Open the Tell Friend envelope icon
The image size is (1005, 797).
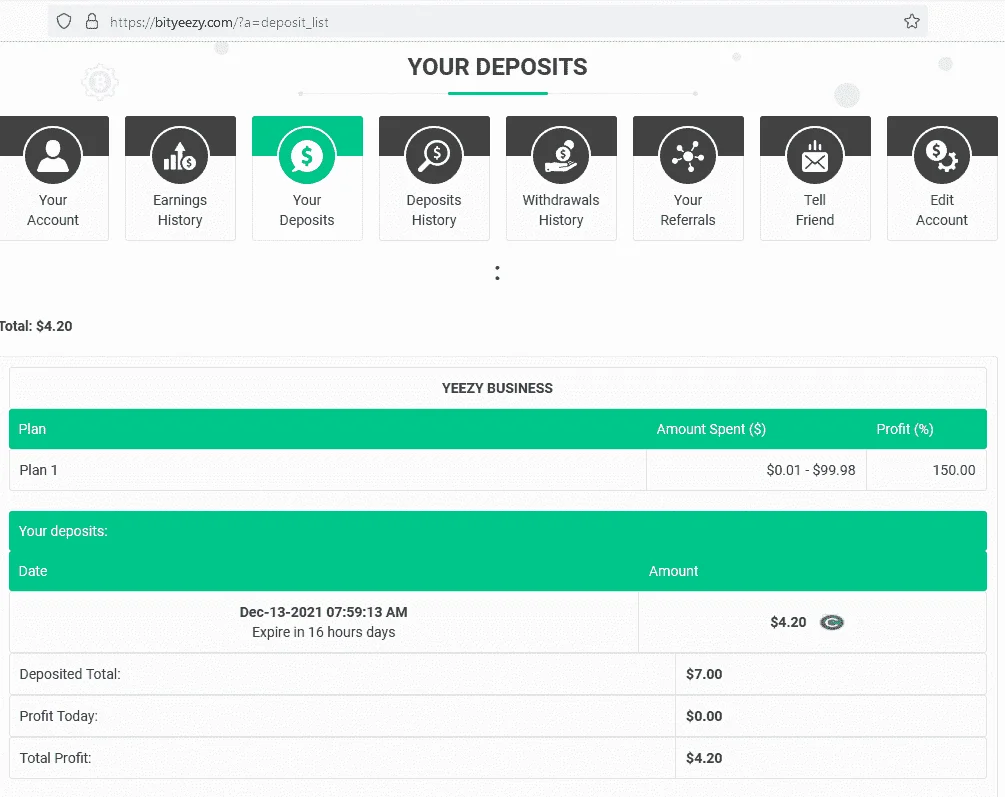pos(815,156)
